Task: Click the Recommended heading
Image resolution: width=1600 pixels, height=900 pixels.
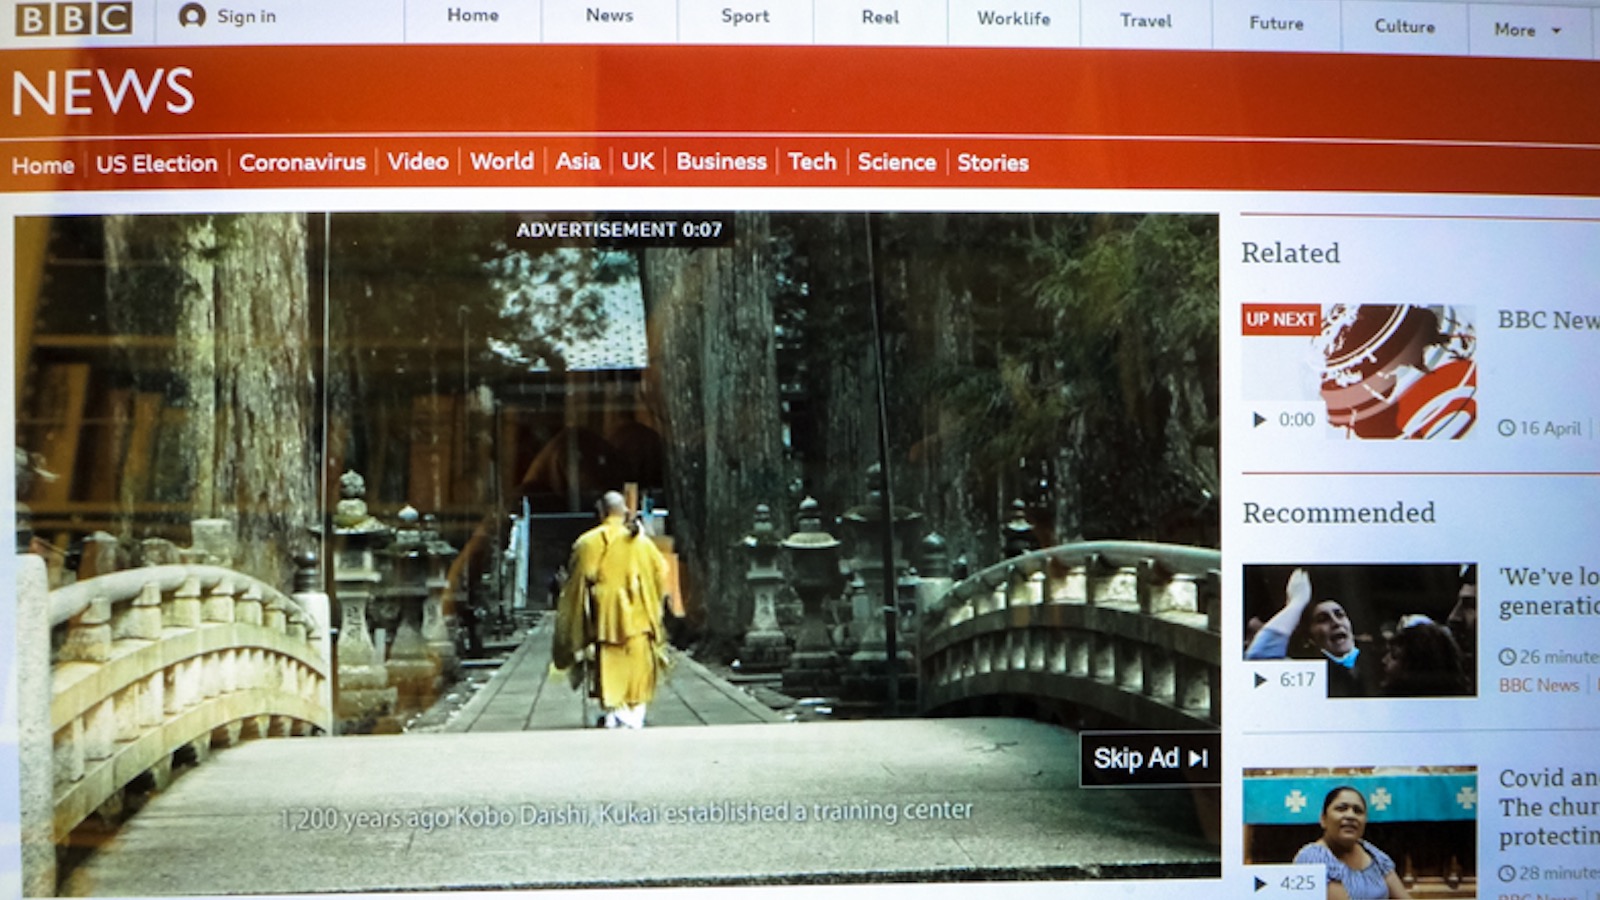Action: pos(1339,513)
